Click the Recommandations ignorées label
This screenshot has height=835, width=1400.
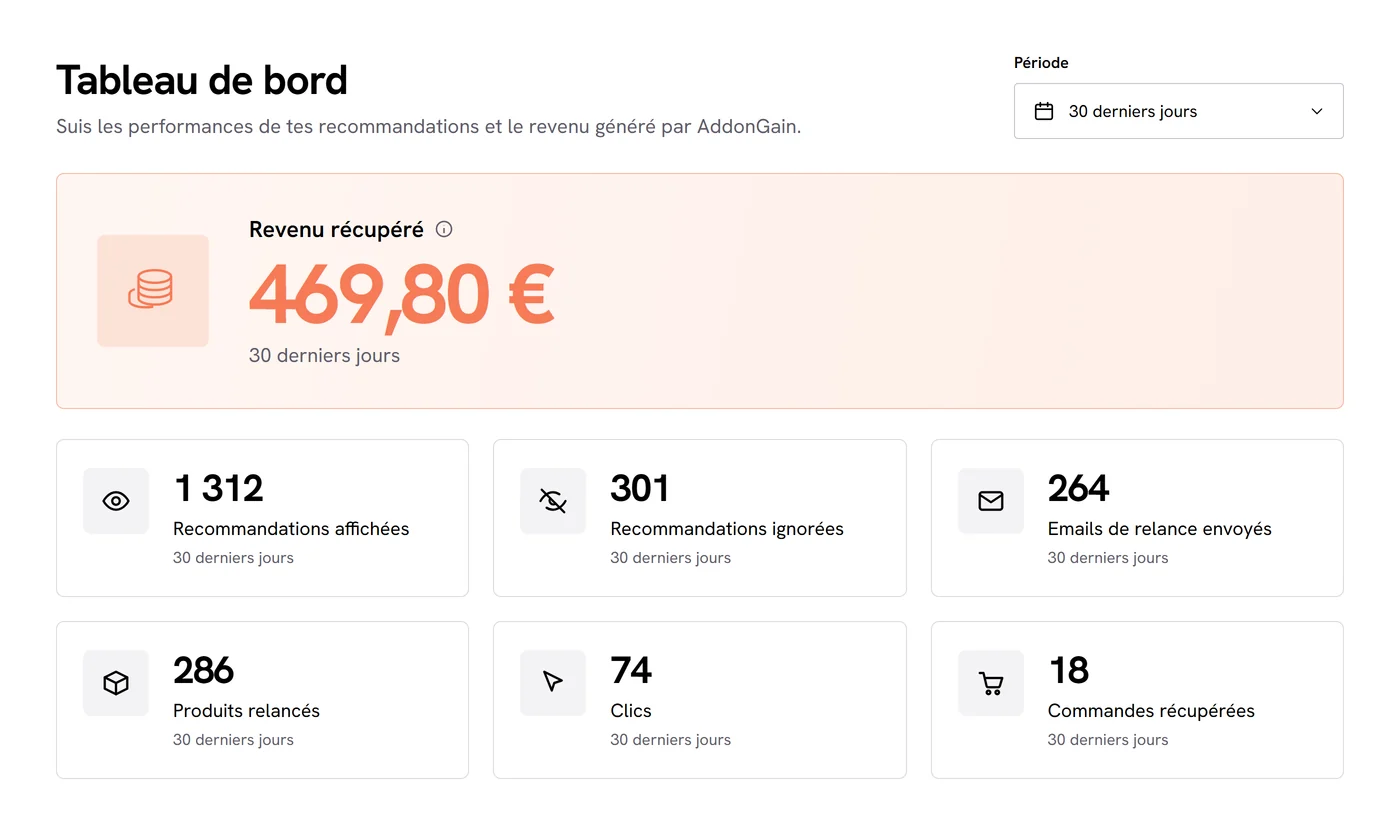pyautogui.click(x=727, y=529)
